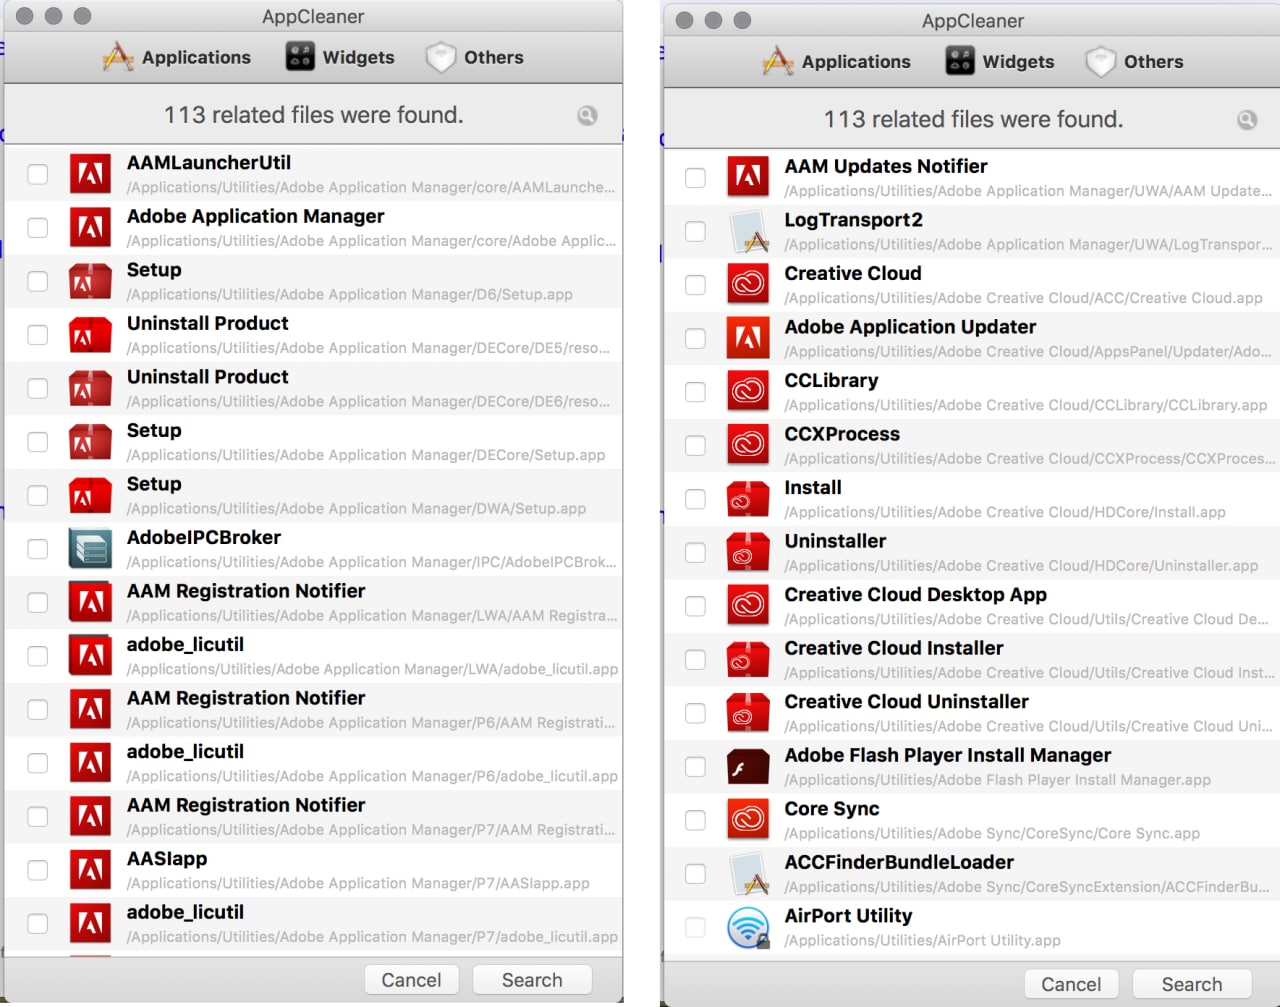Switch to Widgets tab in left window
This screenshot has height=1007, width=1280.
340,57
